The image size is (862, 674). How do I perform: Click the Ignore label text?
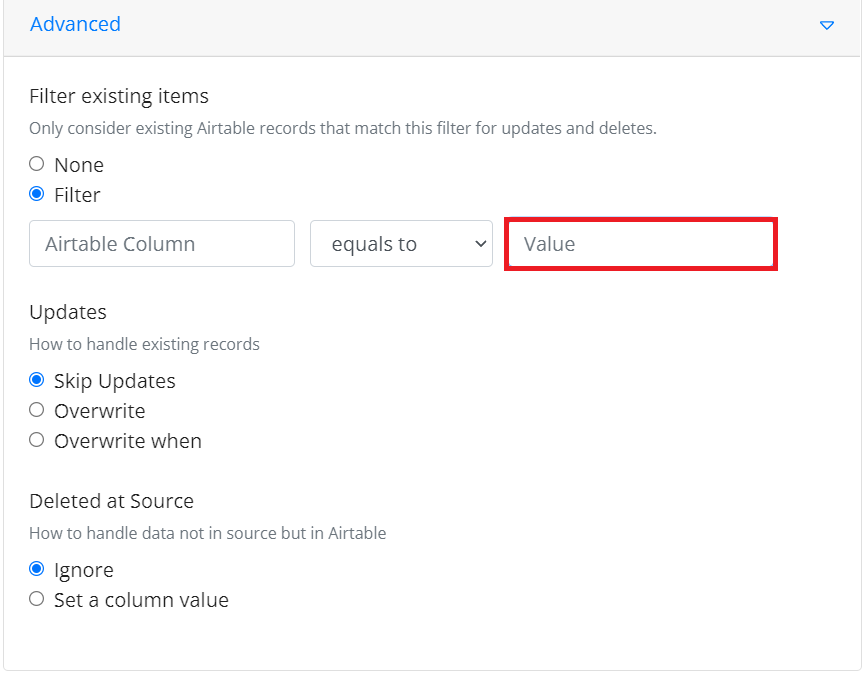[84, 571]
